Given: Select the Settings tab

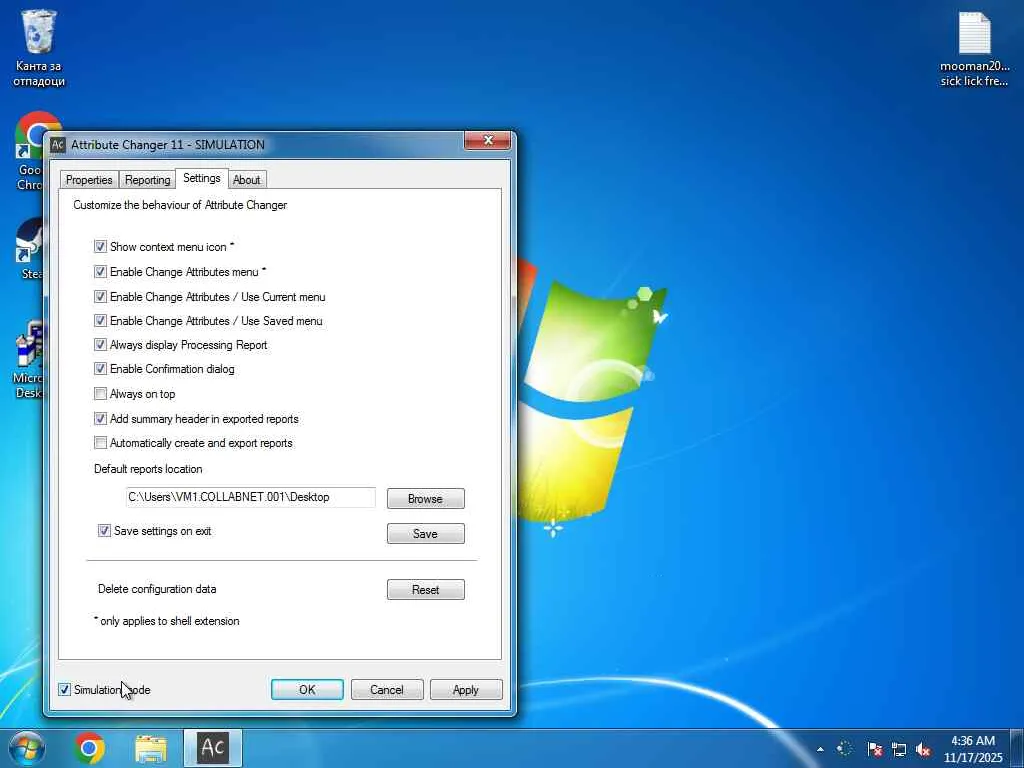Looking at the screenshot, I should [x=202, y=178].
